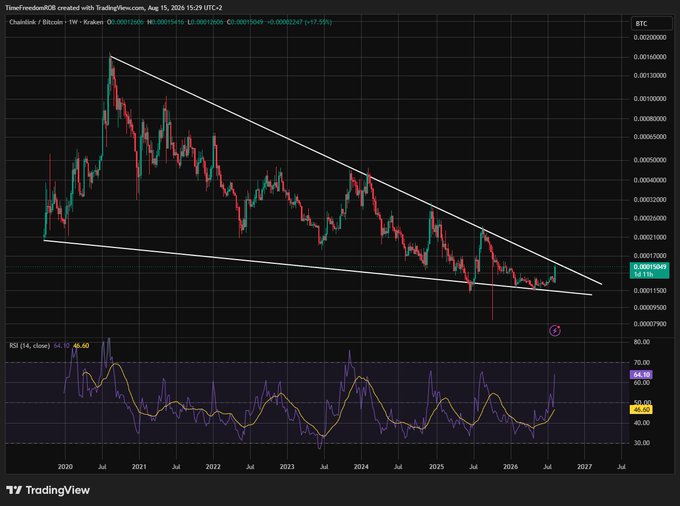Click the 2022 label on time axis
This screenshot has width=680, height=506.
pos(213,467)
